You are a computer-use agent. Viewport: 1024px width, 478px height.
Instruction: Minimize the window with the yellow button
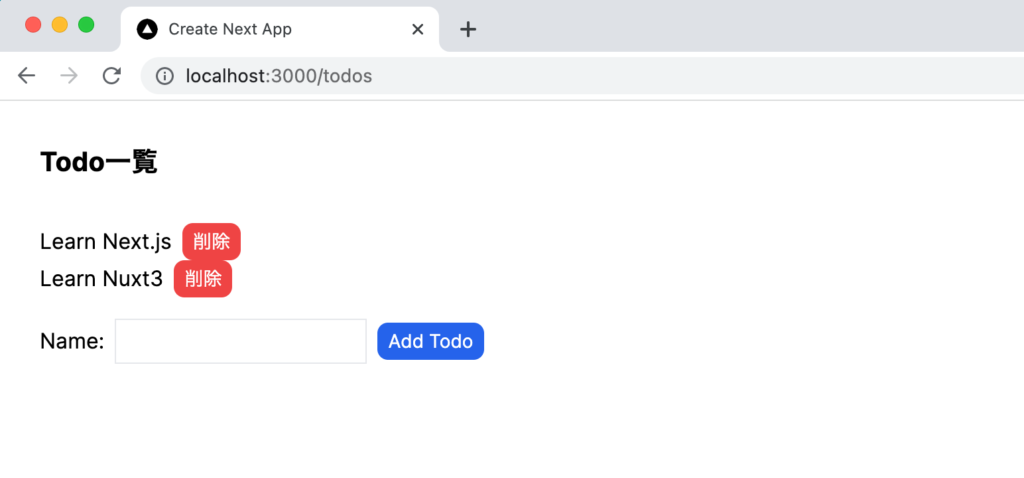tap(60, 25)
